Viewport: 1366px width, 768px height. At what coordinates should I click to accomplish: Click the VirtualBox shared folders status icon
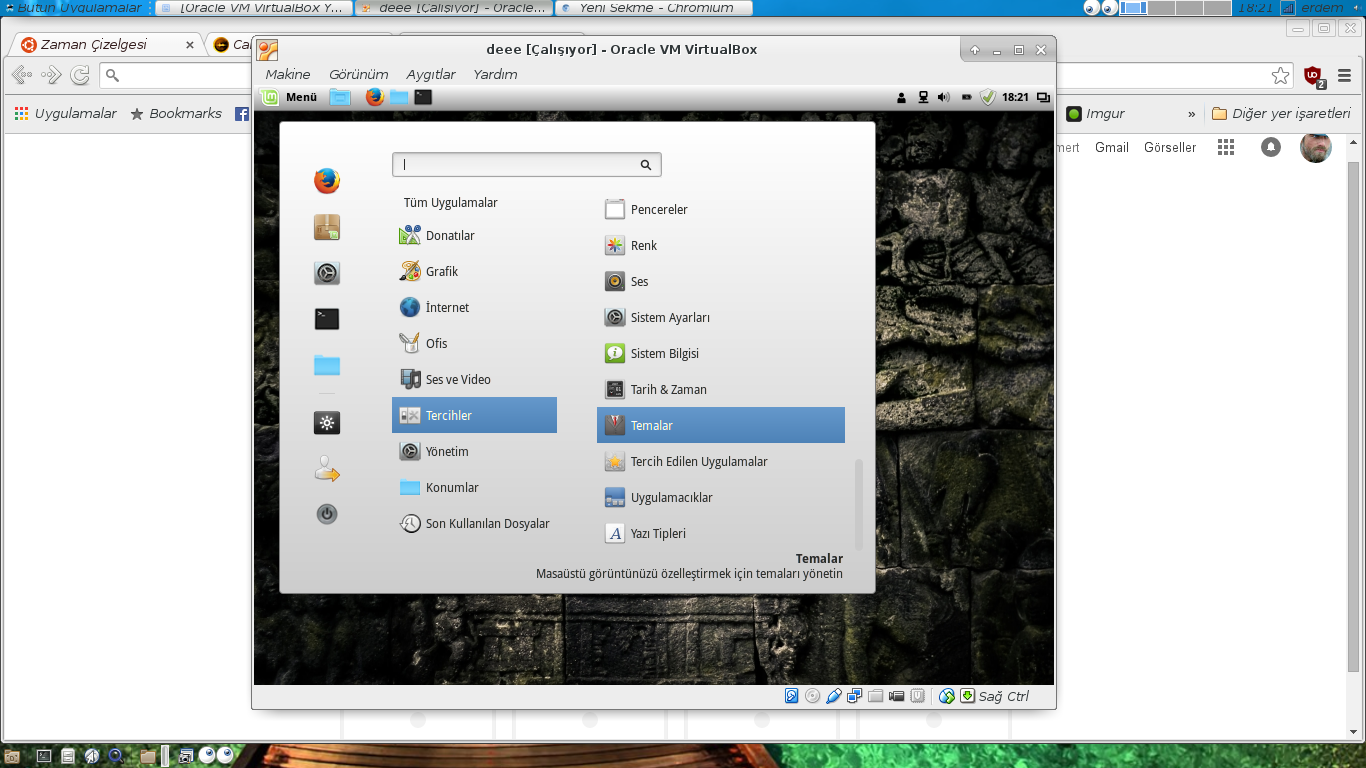pos(876,696)
